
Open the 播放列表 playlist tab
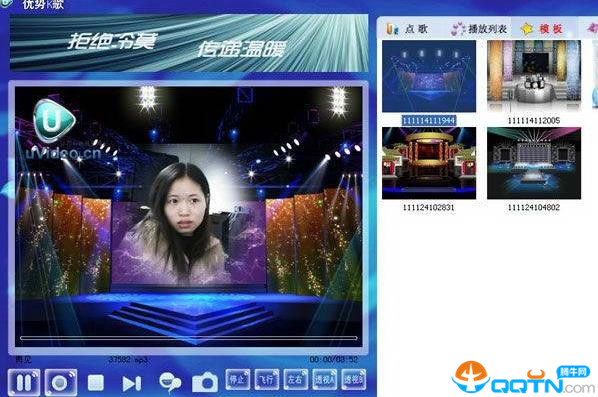479,29
